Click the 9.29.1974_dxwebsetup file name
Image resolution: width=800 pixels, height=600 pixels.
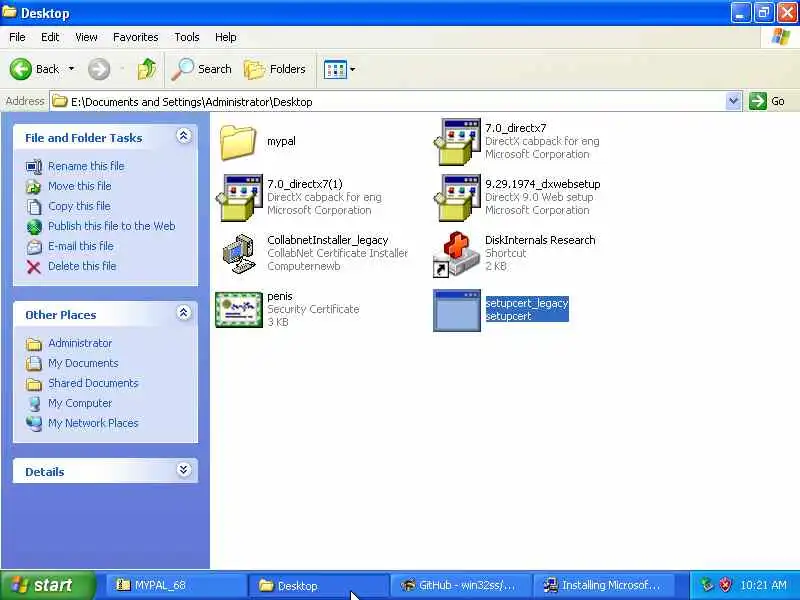[543, 184]
